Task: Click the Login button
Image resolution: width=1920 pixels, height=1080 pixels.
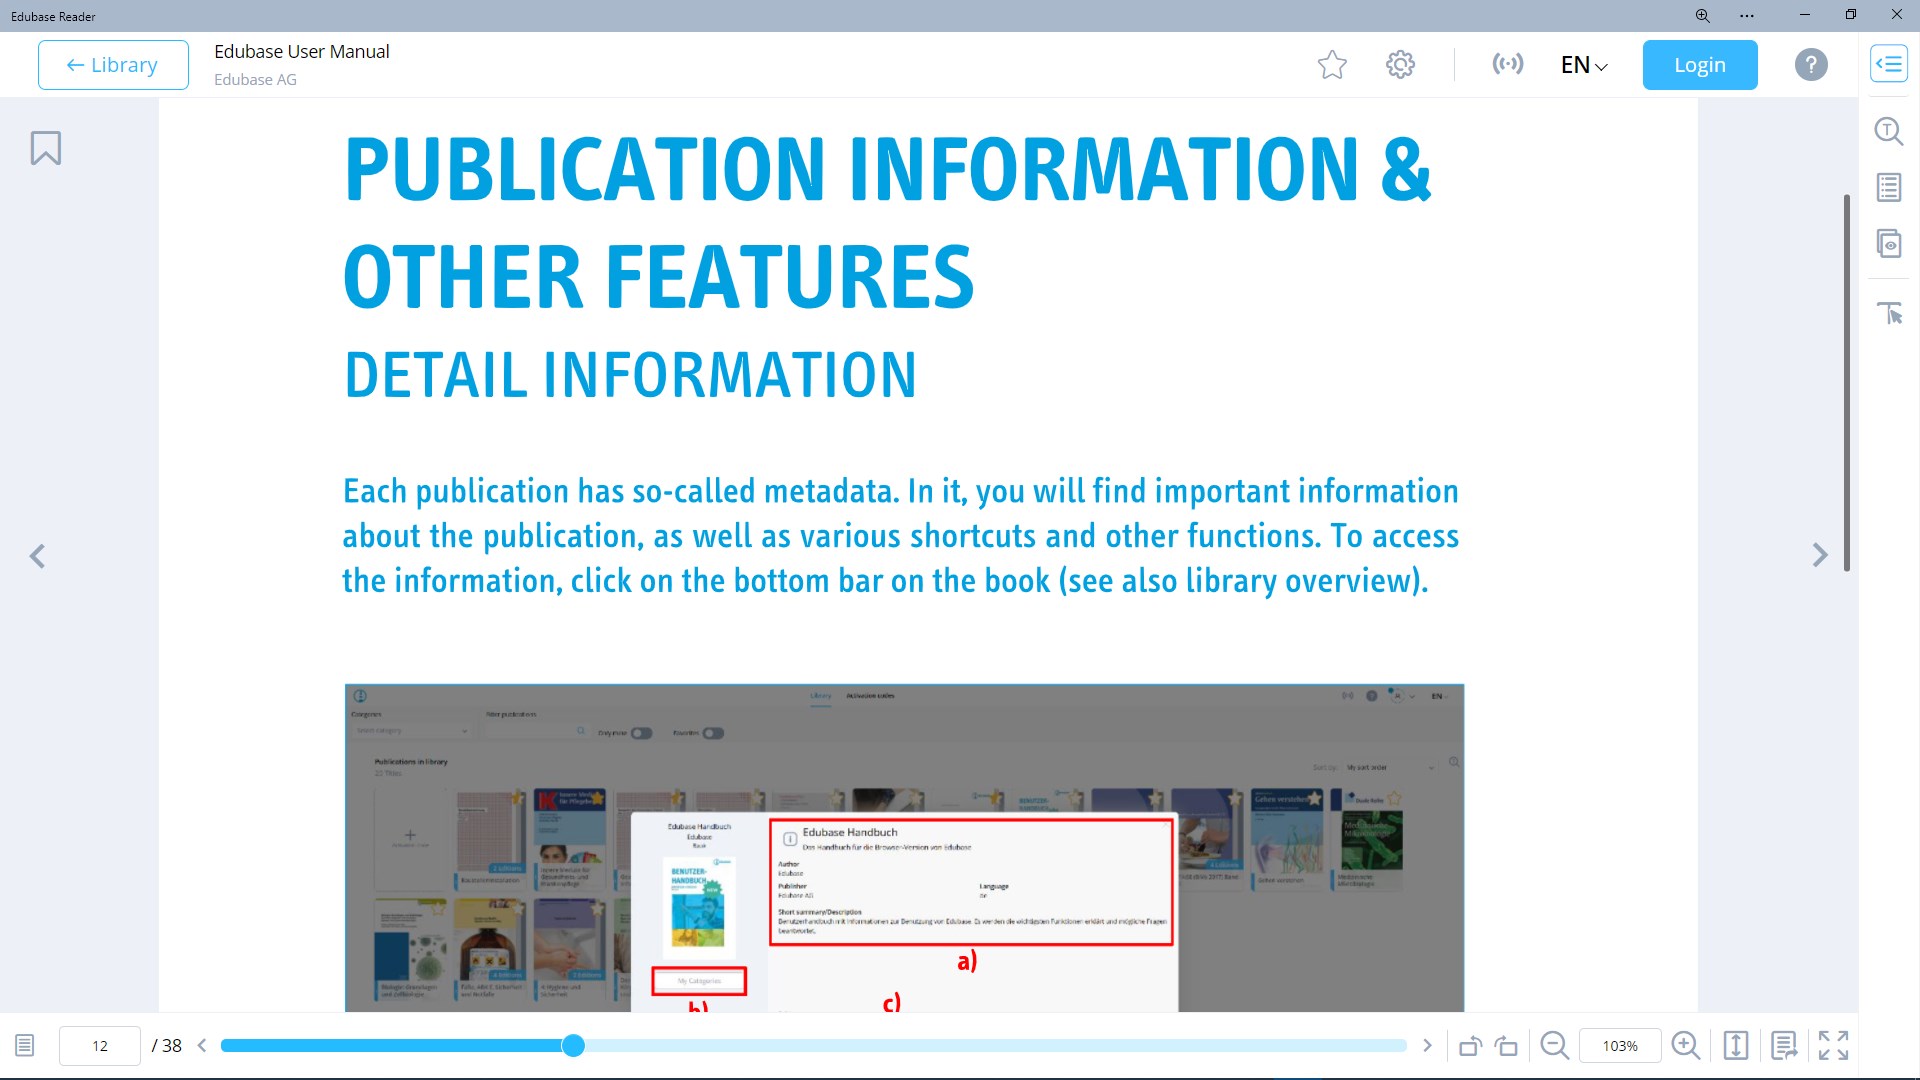Action: point(1699,65)
